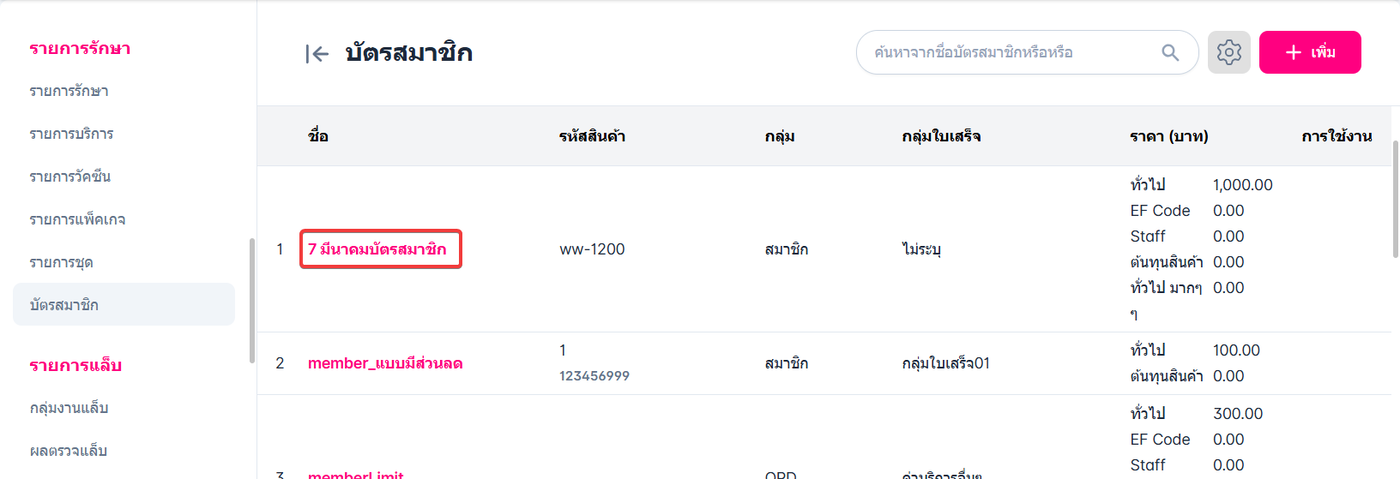
Task: Click the ราคา (บาท) column header
Action: 1168,136
